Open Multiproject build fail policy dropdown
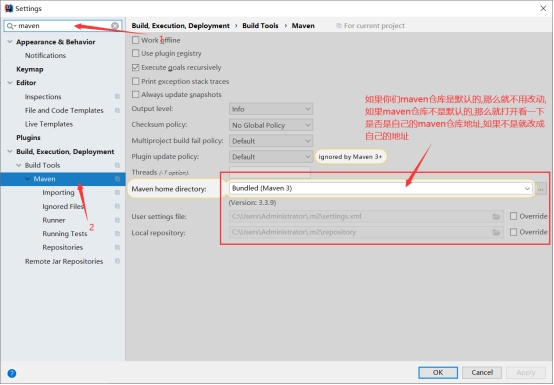Image resolution: width=554 pixels, height=385 pixels. (271, 141)
